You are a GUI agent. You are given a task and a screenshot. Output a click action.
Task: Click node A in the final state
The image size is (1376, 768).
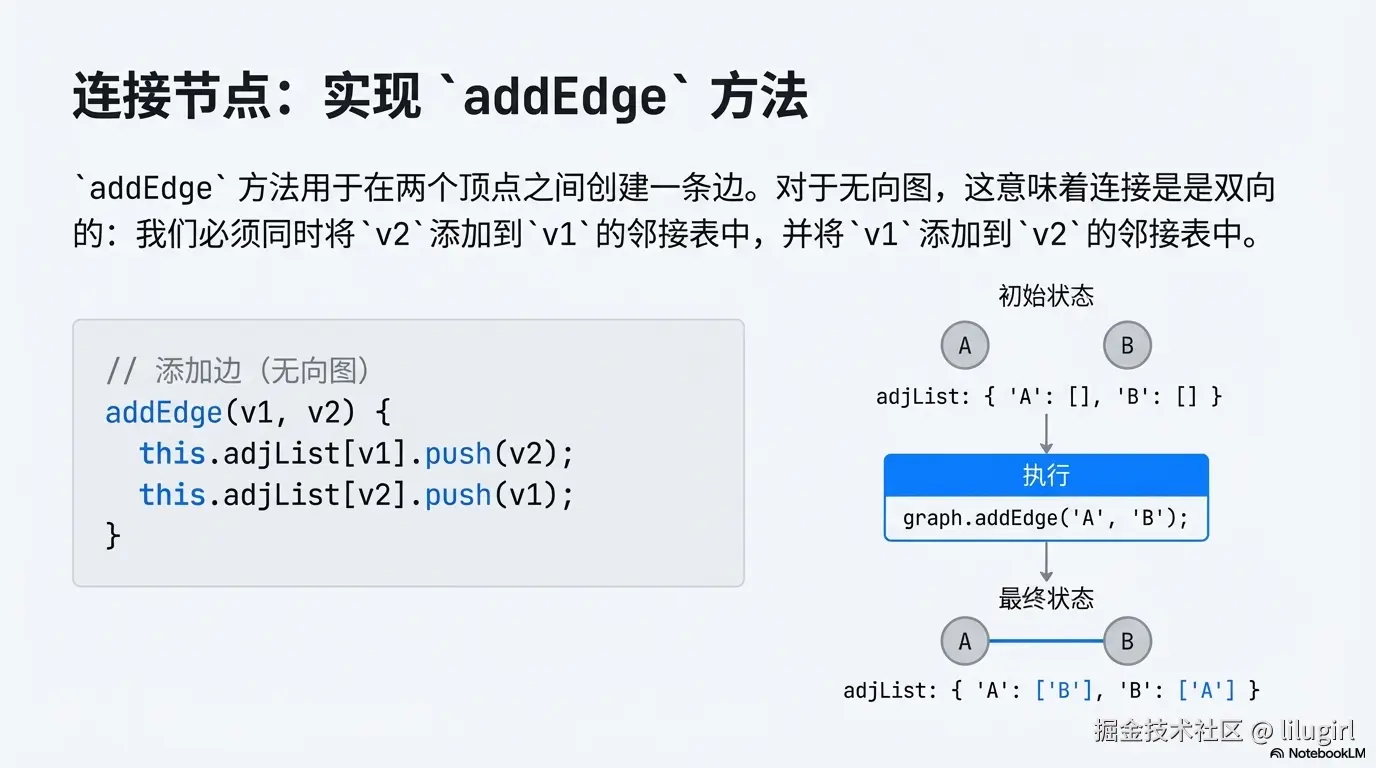click(965, 641)
